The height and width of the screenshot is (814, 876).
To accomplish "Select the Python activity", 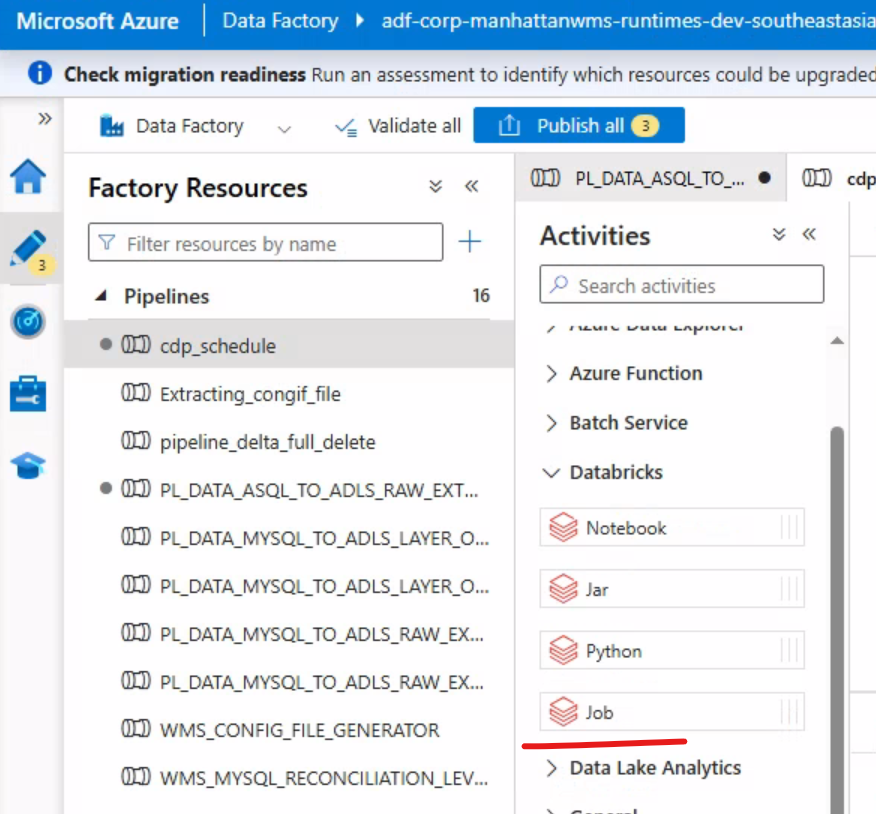I will pos(672,650).
